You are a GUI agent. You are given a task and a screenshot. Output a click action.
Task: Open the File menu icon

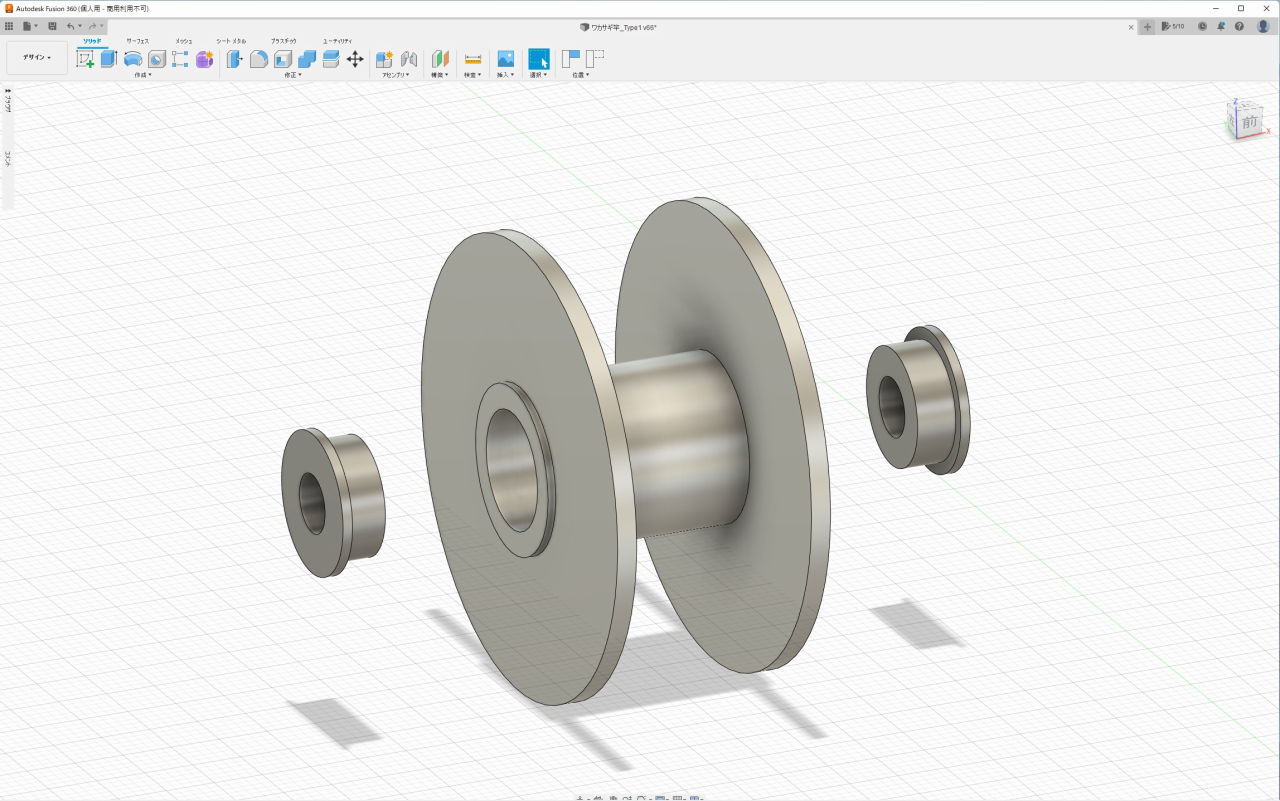(29, 26)
